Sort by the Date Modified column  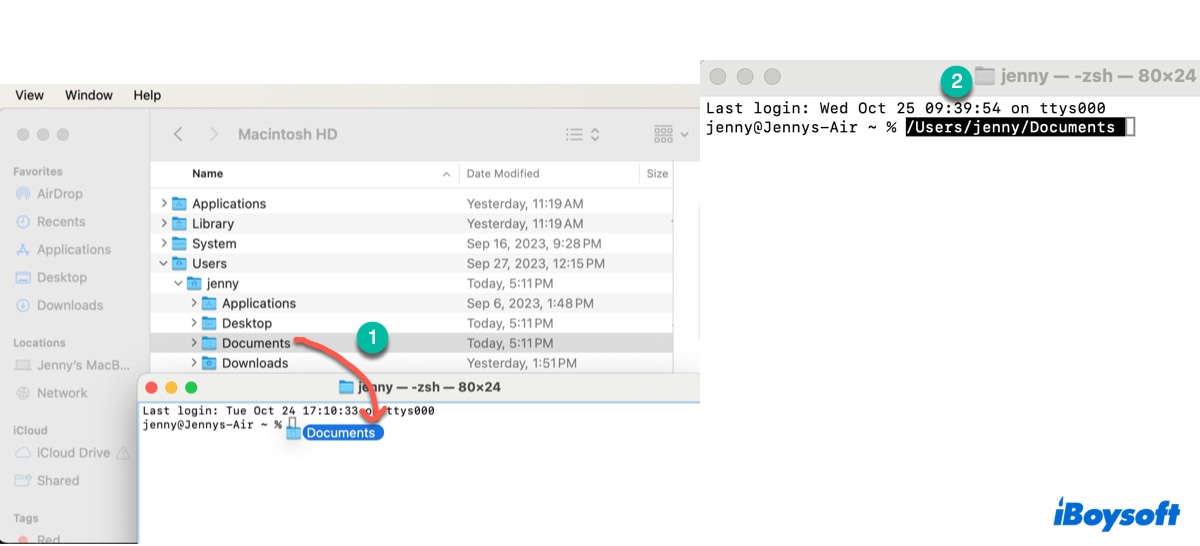click(x=503, y=174)
